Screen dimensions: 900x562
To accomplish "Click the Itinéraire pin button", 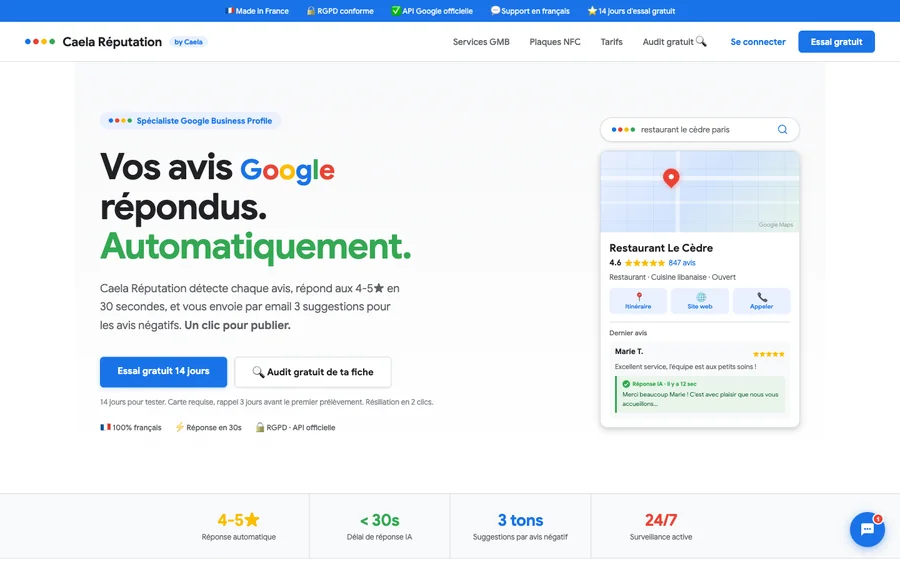I will point(638,301).
